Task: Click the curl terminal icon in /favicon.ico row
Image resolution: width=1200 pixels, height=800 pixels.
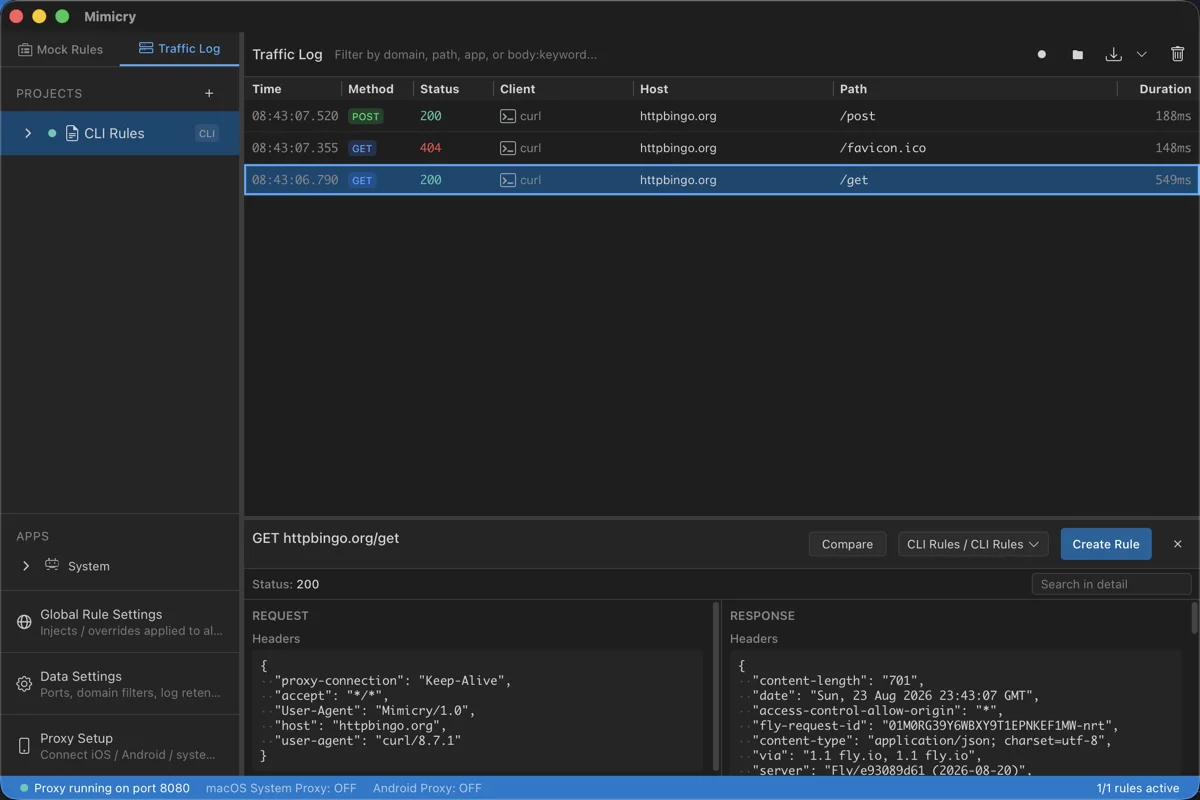Action: [x=508, y=148]
